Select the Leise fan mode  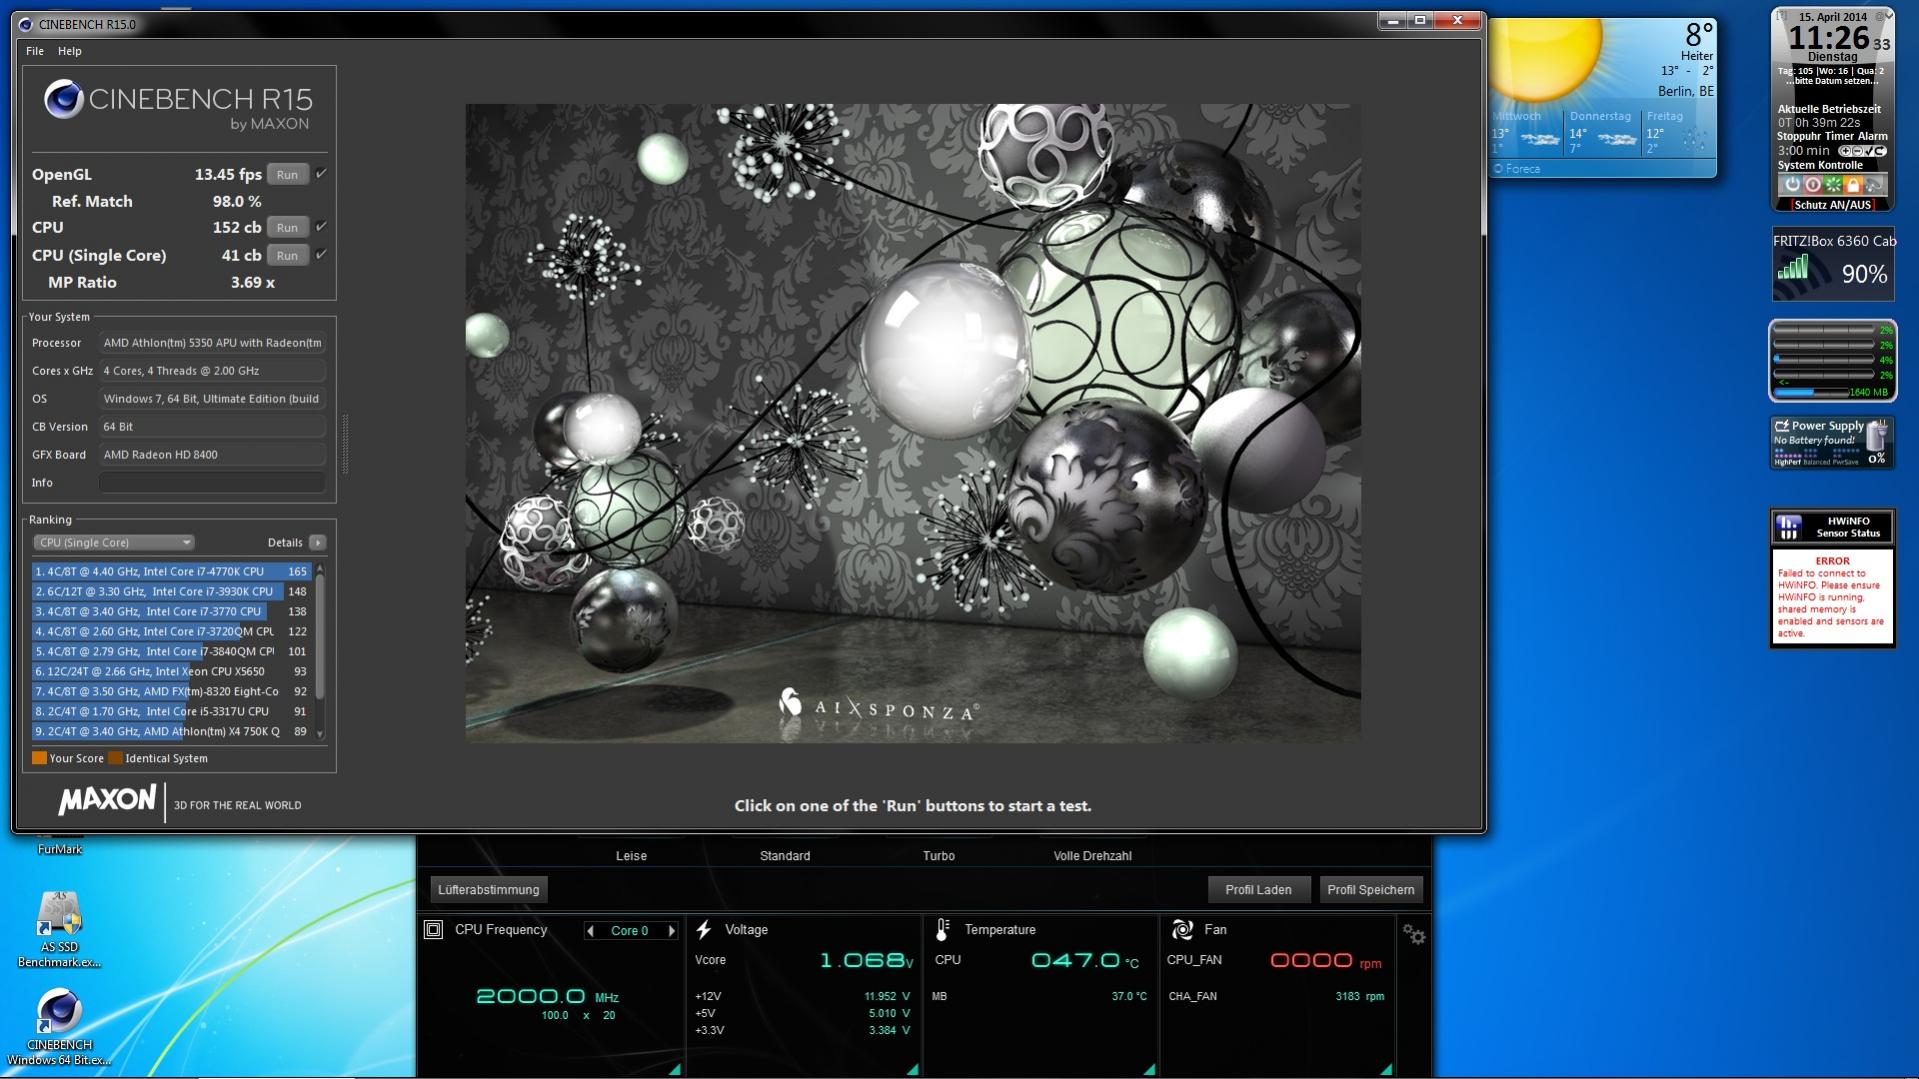(x=631, y=856)
